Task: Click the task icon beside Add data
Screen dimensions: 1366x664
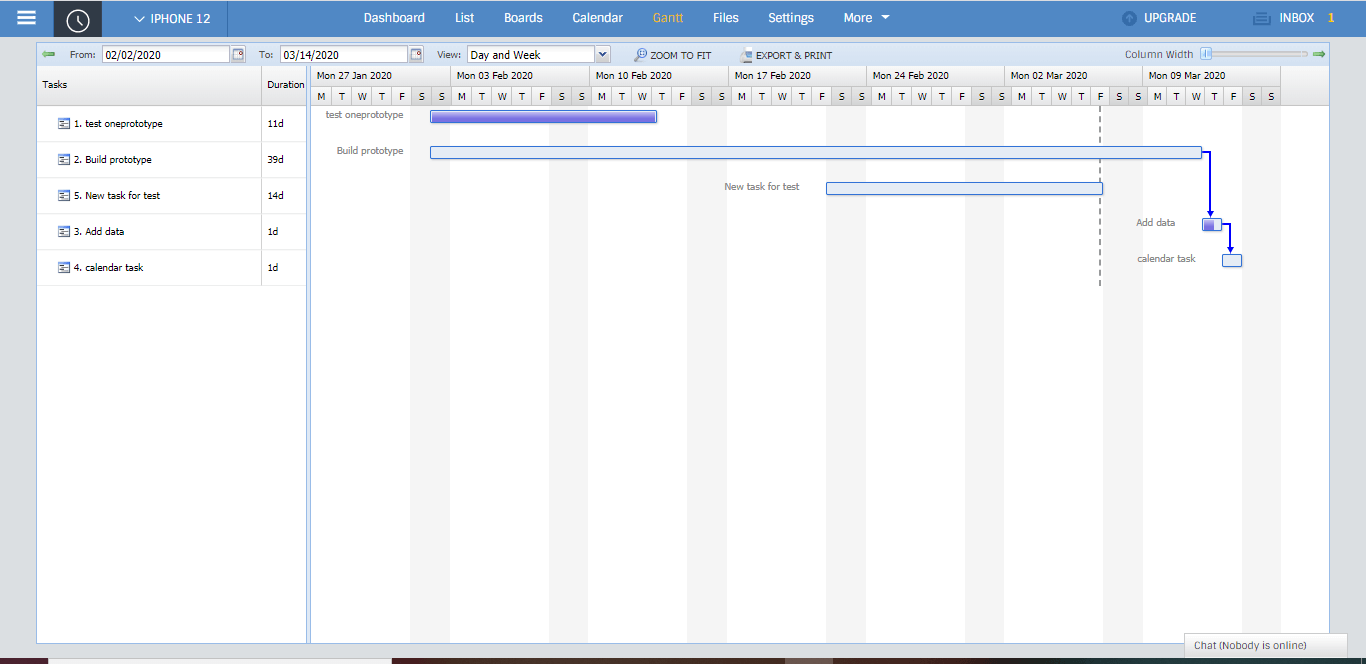Action: (64, 232)
